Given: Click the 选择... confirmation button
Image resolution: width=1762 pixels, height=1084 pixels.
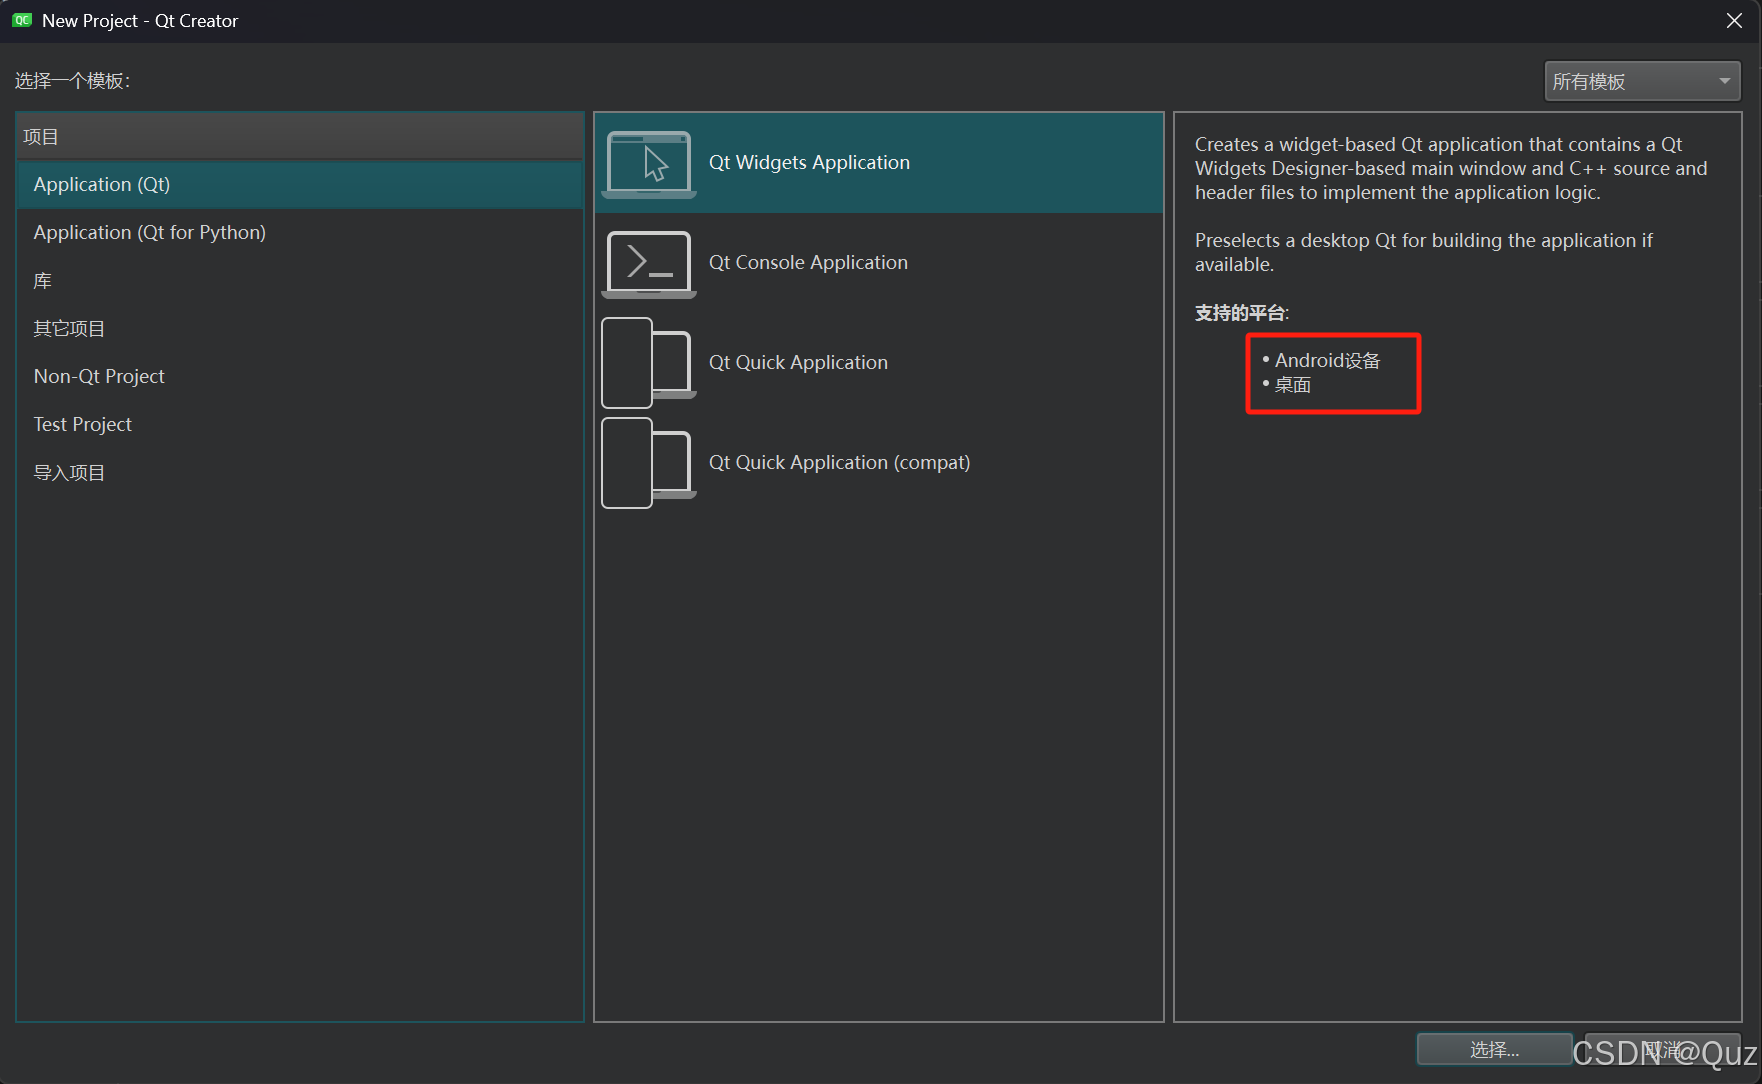Looking at the screenshot, I should coord(1494,1049).
